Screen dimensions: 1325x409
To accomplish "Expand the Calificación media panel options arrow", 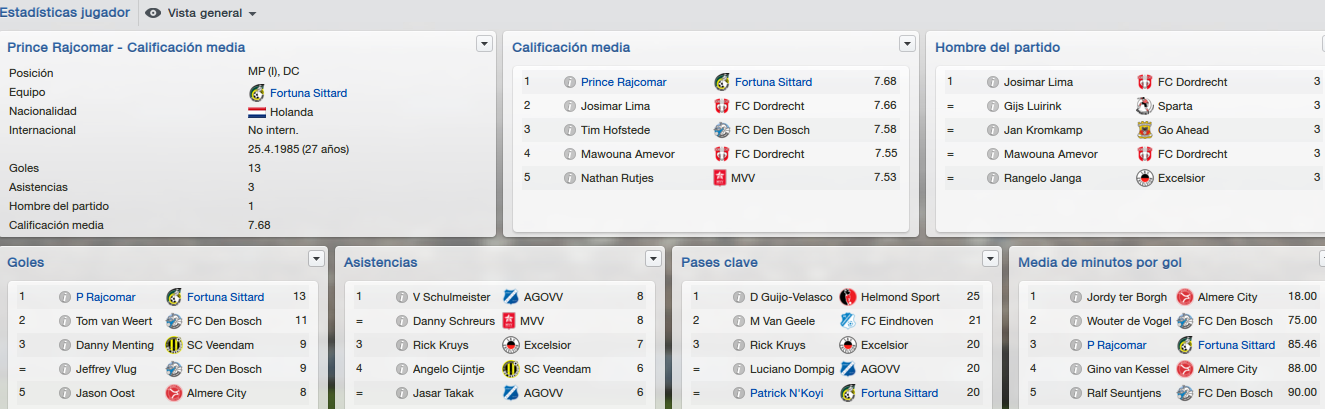I will click(x=907, y=43).
